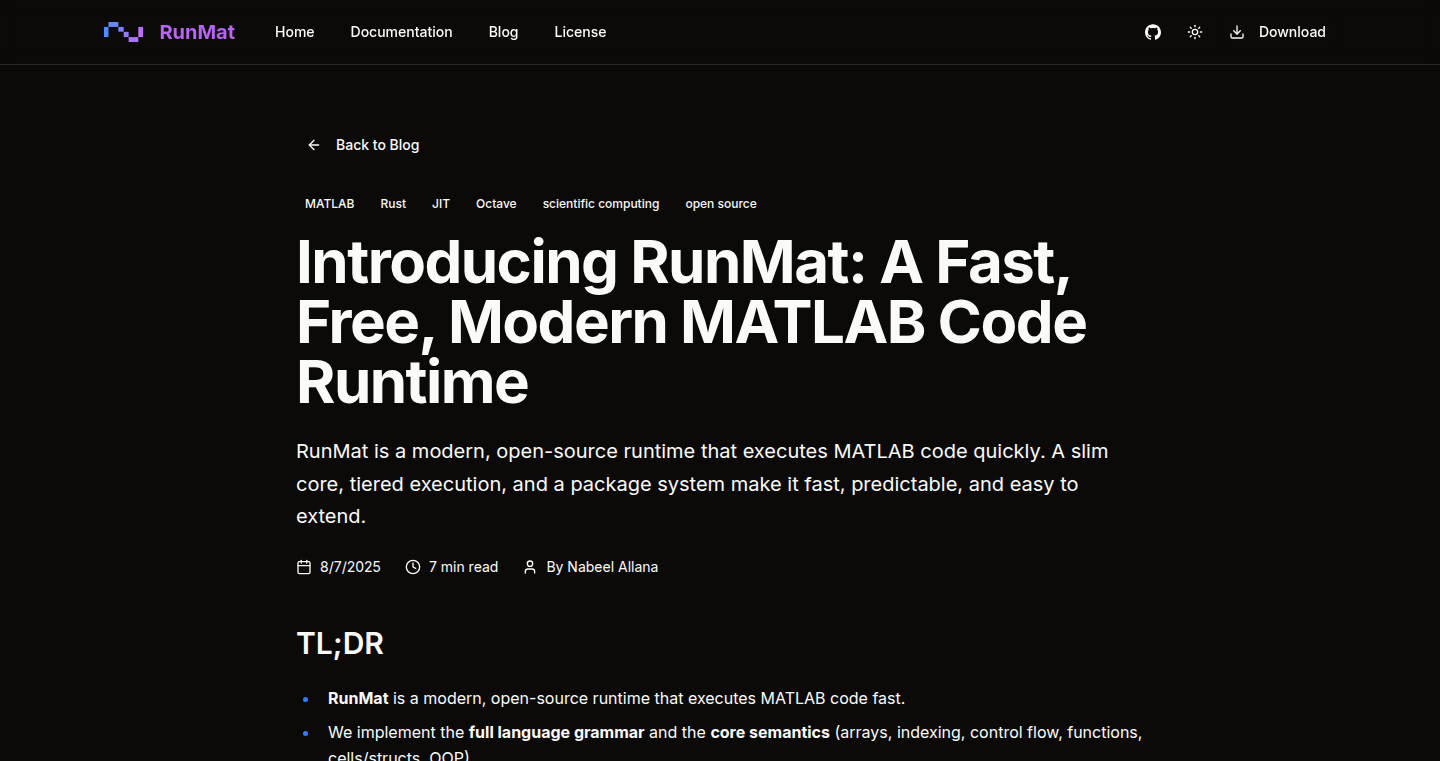Select the JIT tag
1440x761 pixels.
point(441,204)
